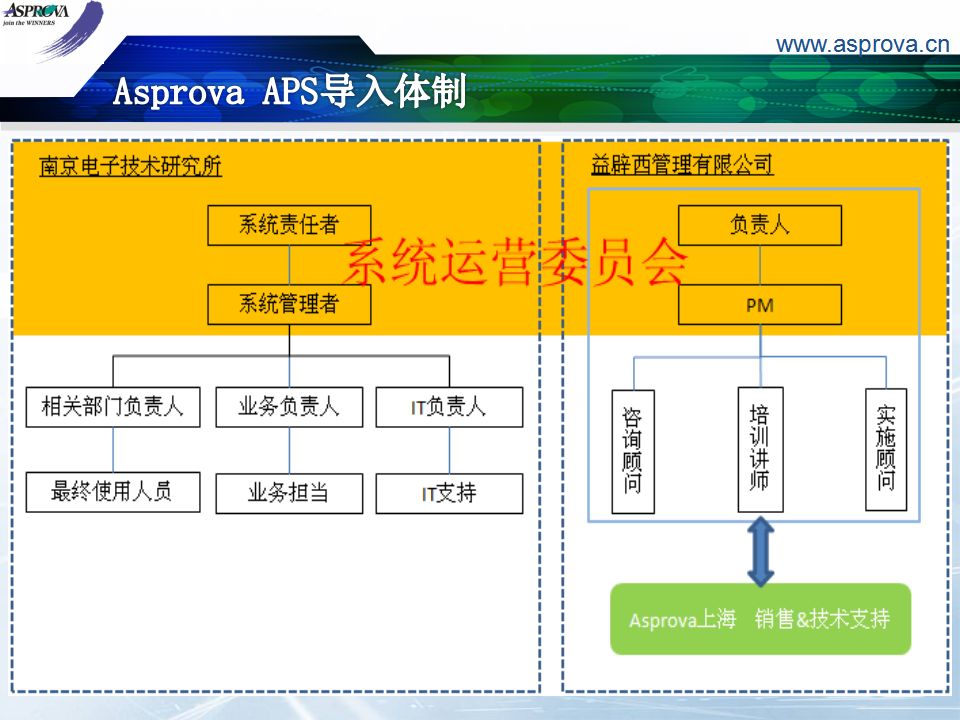The width and height of the screenshot is (960, 720).
Task: Click the heading 益辟西管理有限公司
Action: point(682,164)
